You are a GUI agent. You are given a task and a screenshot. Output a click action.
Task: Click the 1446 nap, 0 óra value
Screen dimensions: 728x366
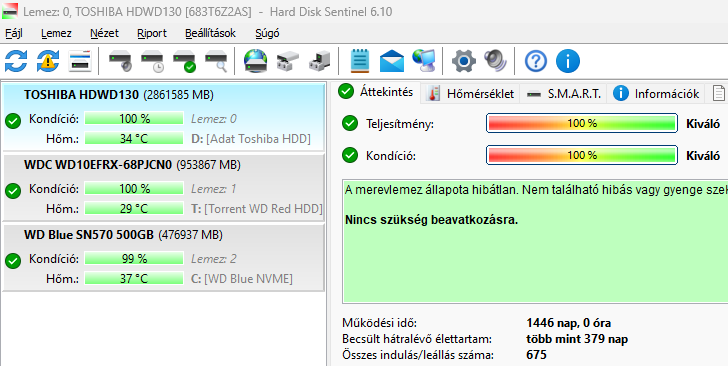[x=568, y=323]
